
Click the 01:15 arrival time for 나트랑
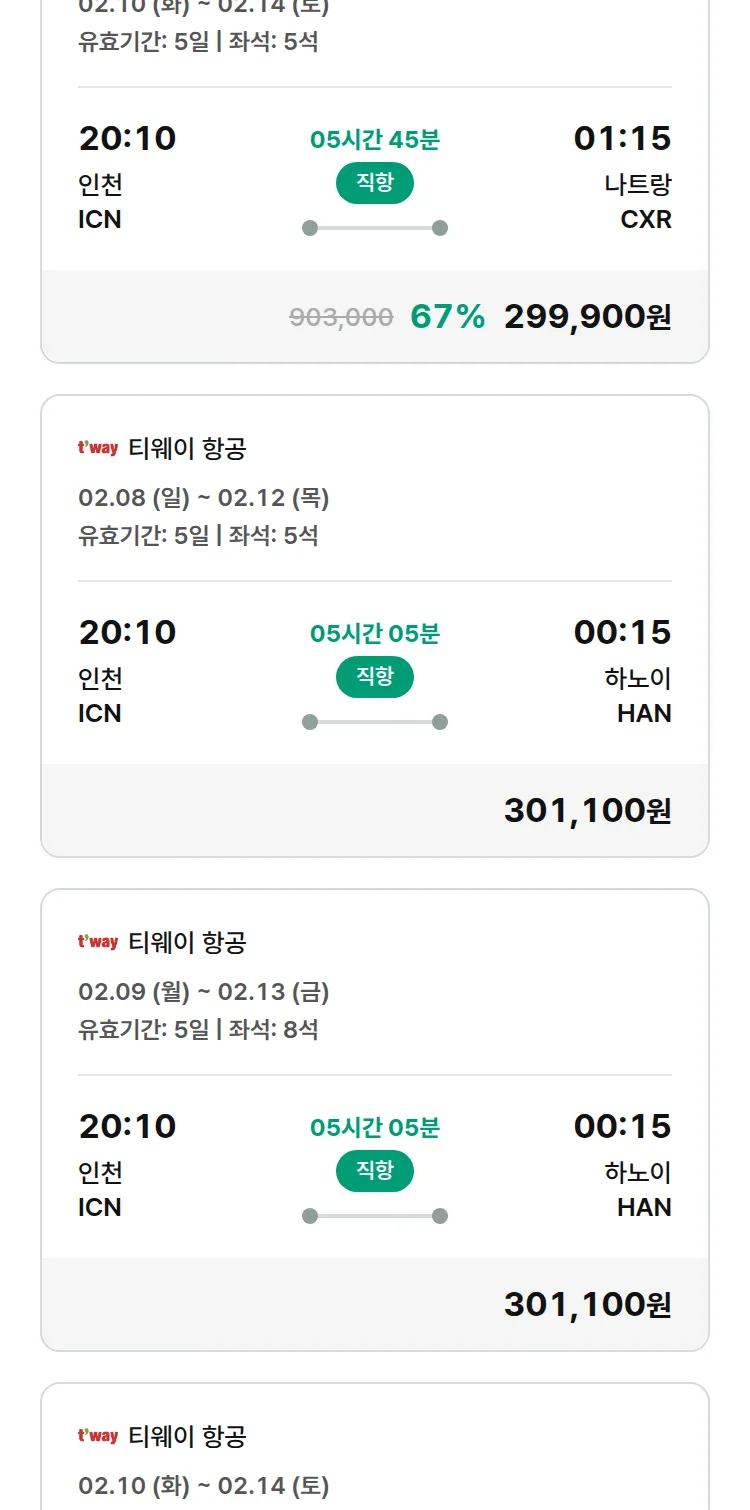tap(622, 139)
